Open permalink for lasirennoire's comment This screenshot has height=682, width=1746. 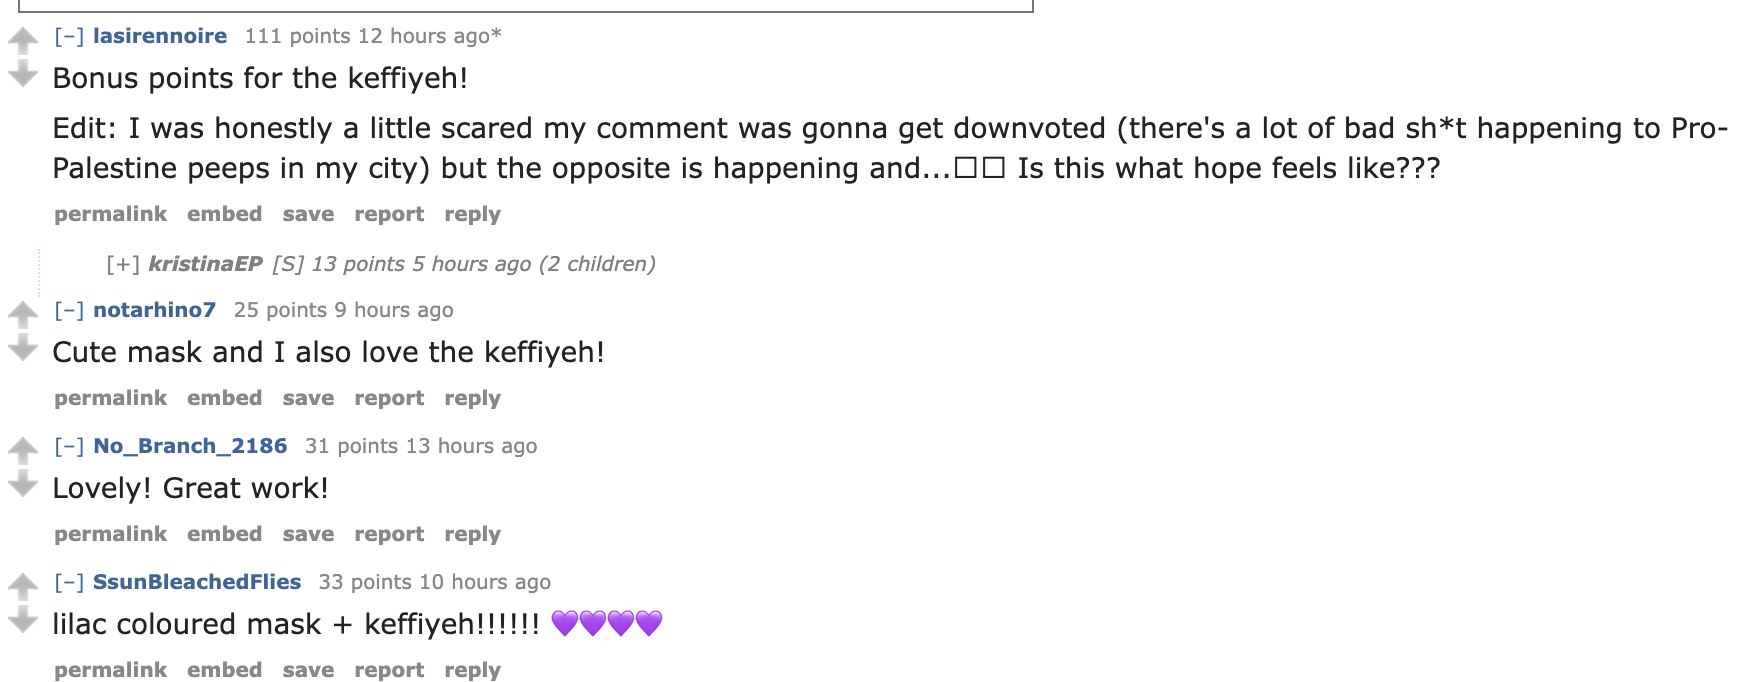pos(111,214)
